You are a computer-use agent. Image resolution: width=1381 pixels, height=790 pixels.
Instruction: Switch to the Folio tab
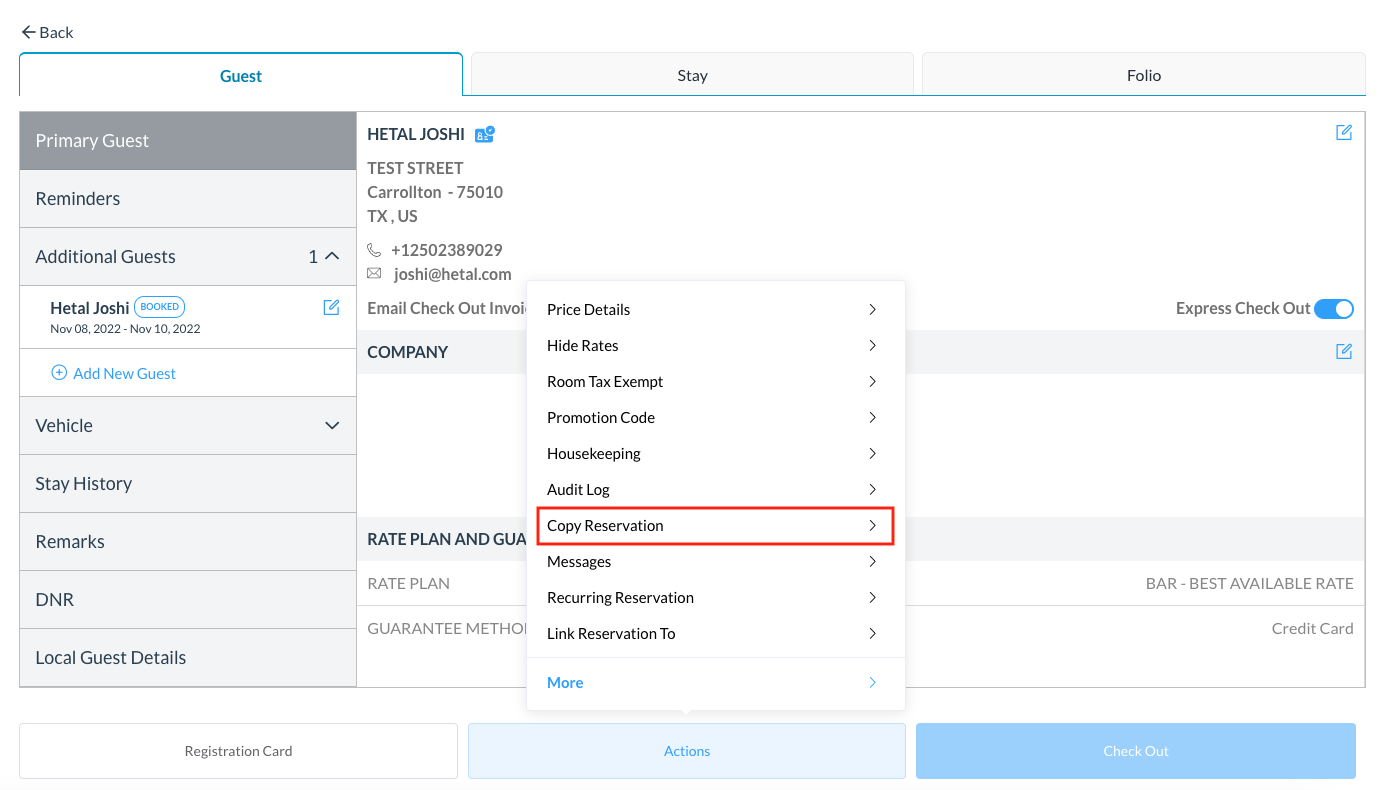click(1143, 75)
